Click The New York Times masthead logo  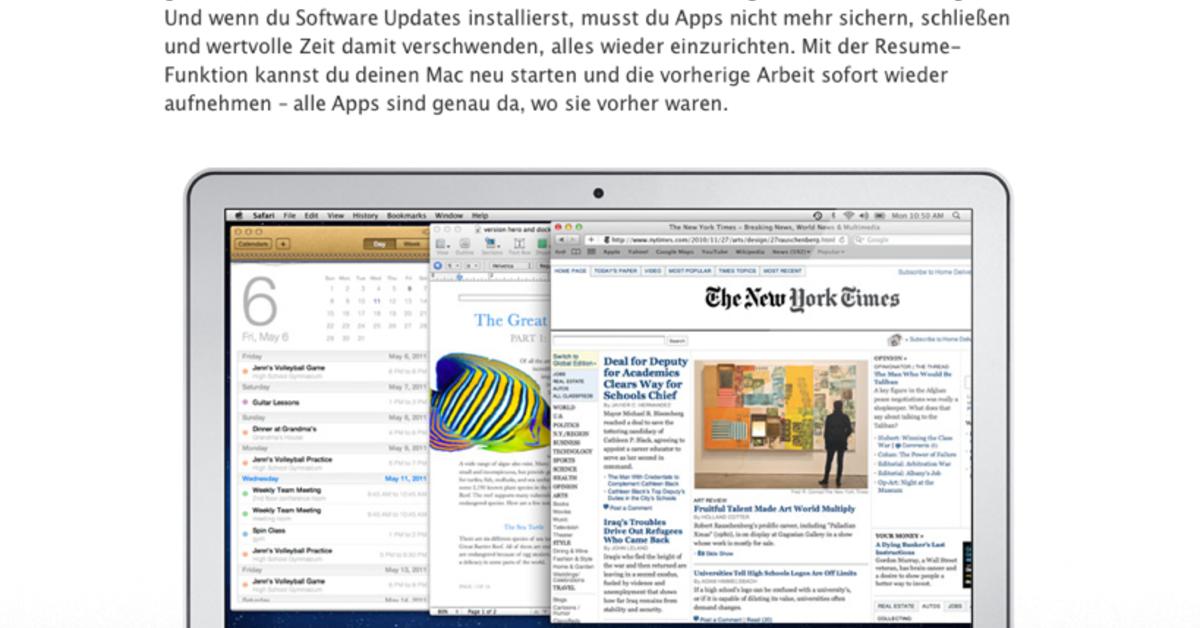click(802, 298)
